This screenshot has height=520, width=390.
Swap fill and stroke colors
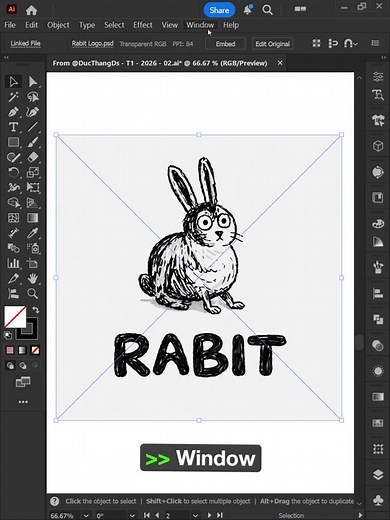(x=35, y=310)
